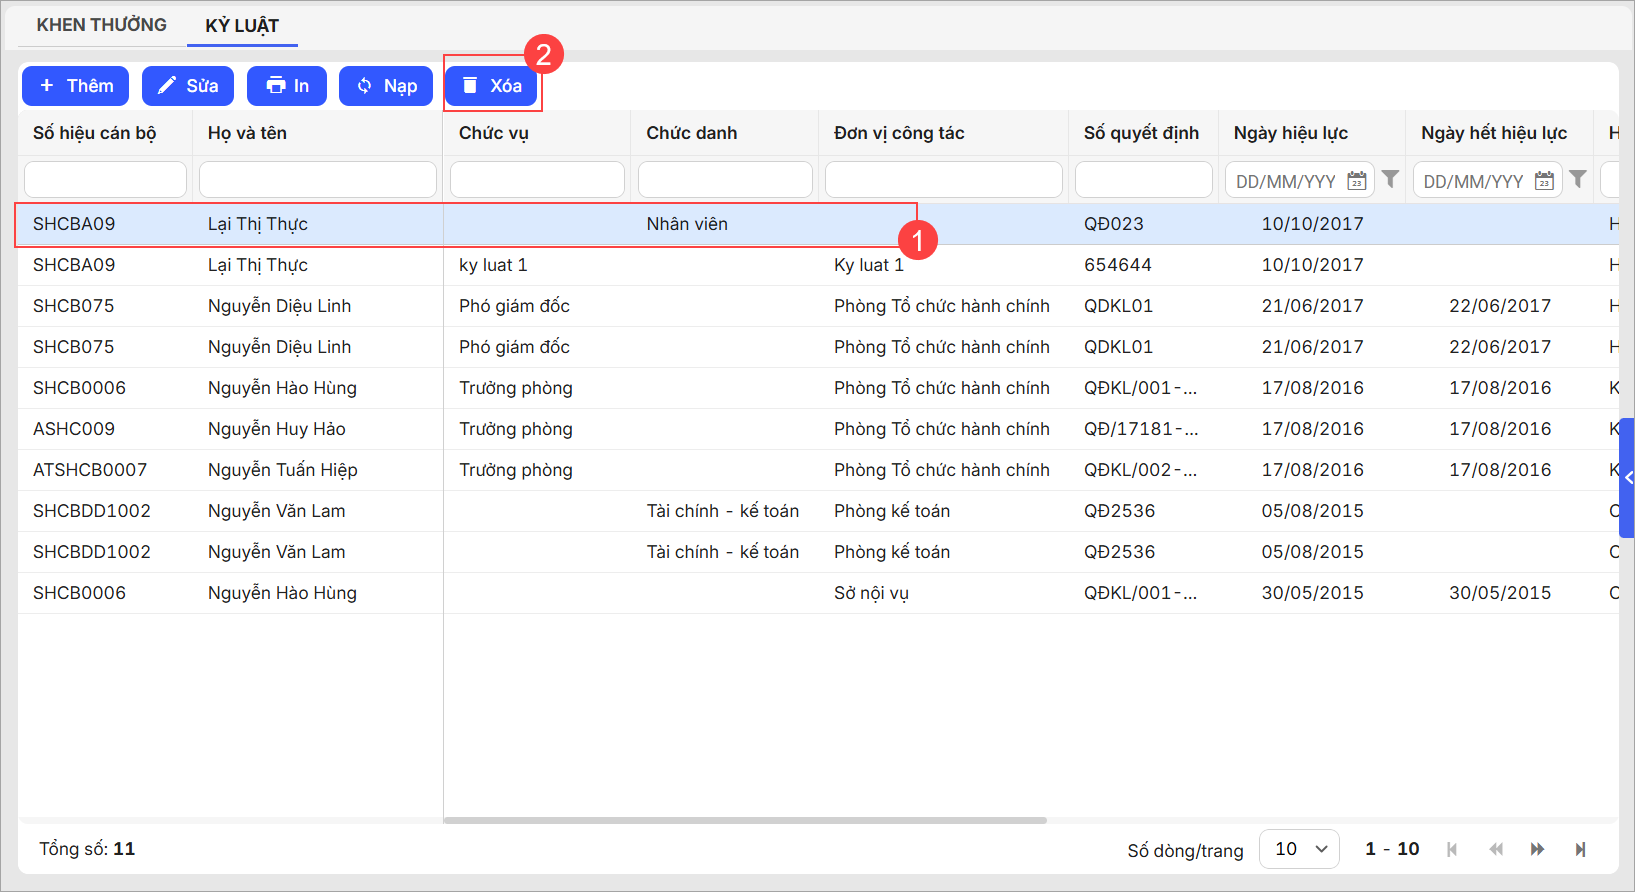Expand the blue side panel handle
Image resolution: width=1635 pixels, height=892 pixels.
1627,478
